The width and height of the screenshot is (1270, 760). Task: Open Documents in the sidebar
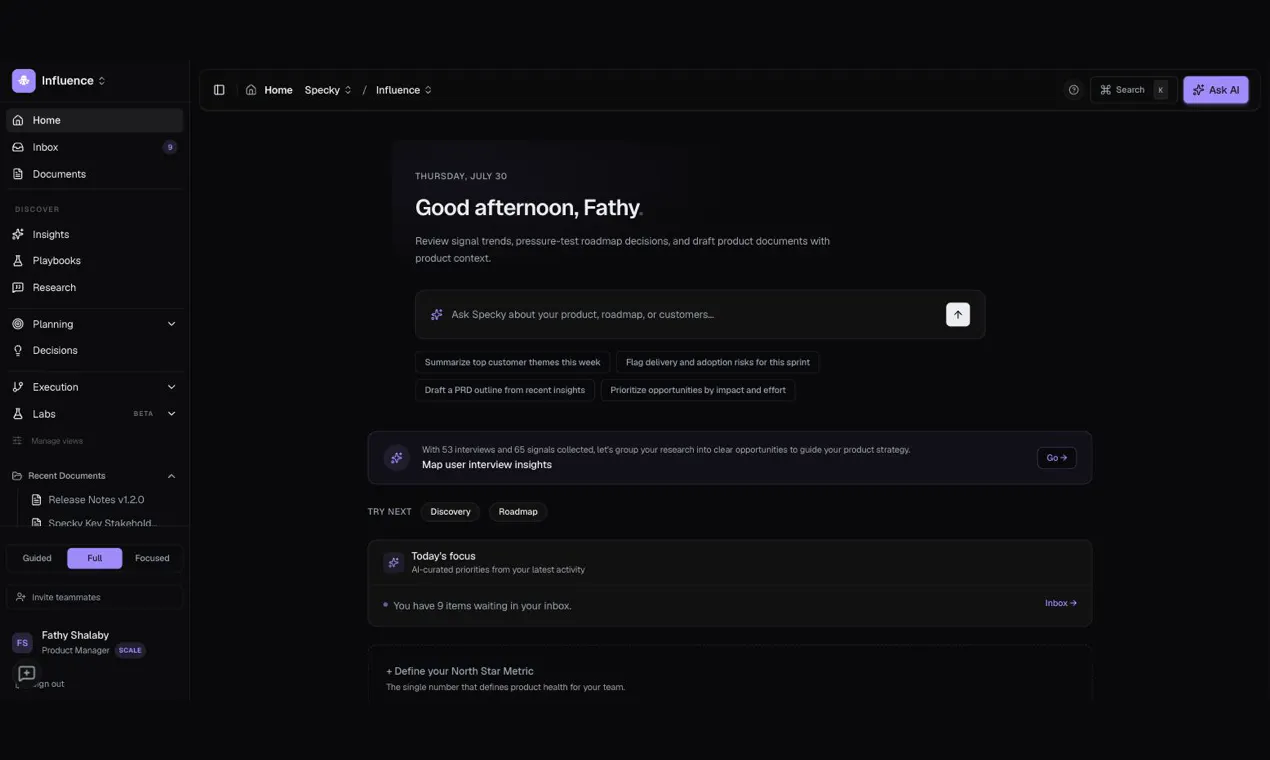click(95, 174)
